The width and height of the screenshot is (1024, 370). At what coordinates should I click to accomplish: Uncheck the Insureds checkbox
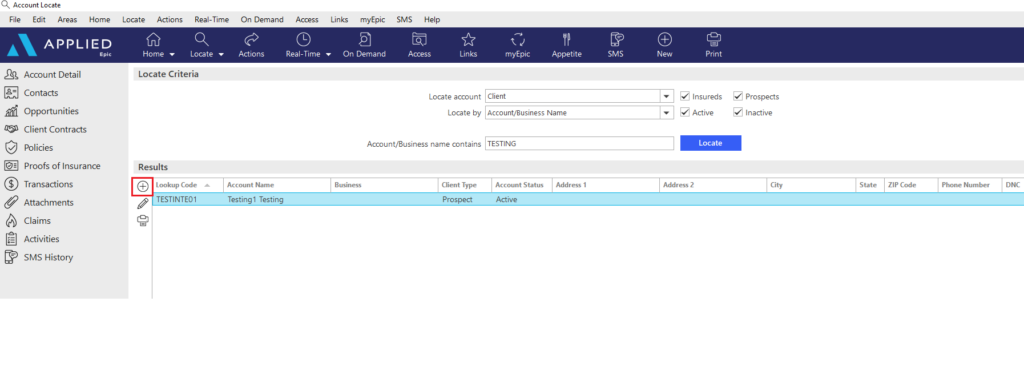click(x=684, y=97)
